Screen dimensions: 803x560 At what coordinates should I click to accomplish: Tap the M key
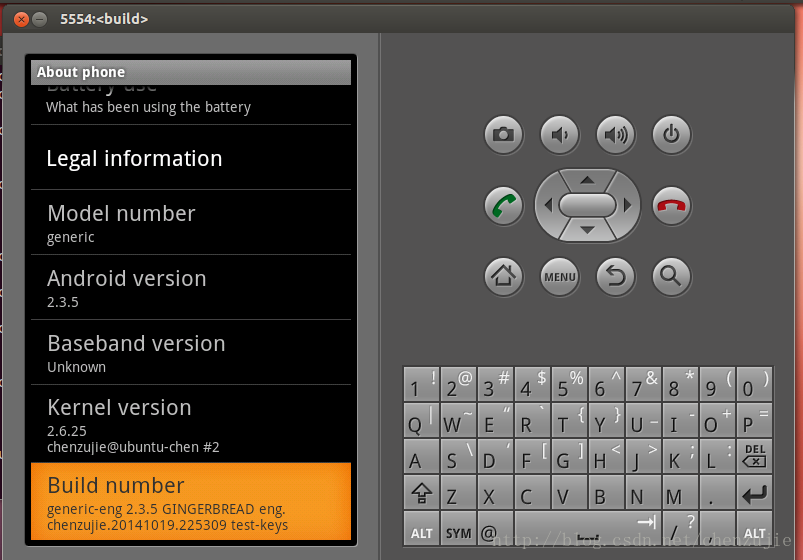(680, 492)
